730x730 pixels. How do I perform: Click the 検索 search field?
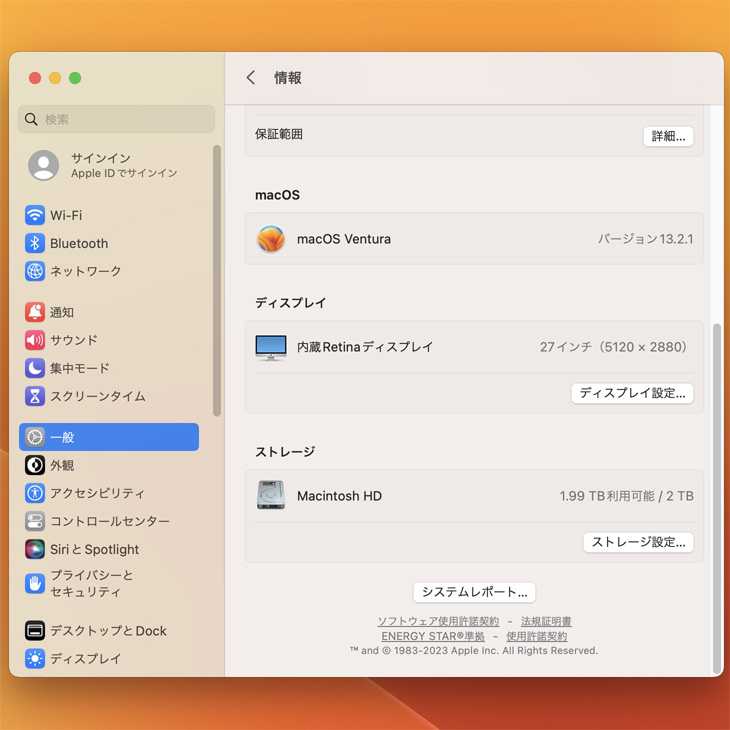tap(116, 119)
